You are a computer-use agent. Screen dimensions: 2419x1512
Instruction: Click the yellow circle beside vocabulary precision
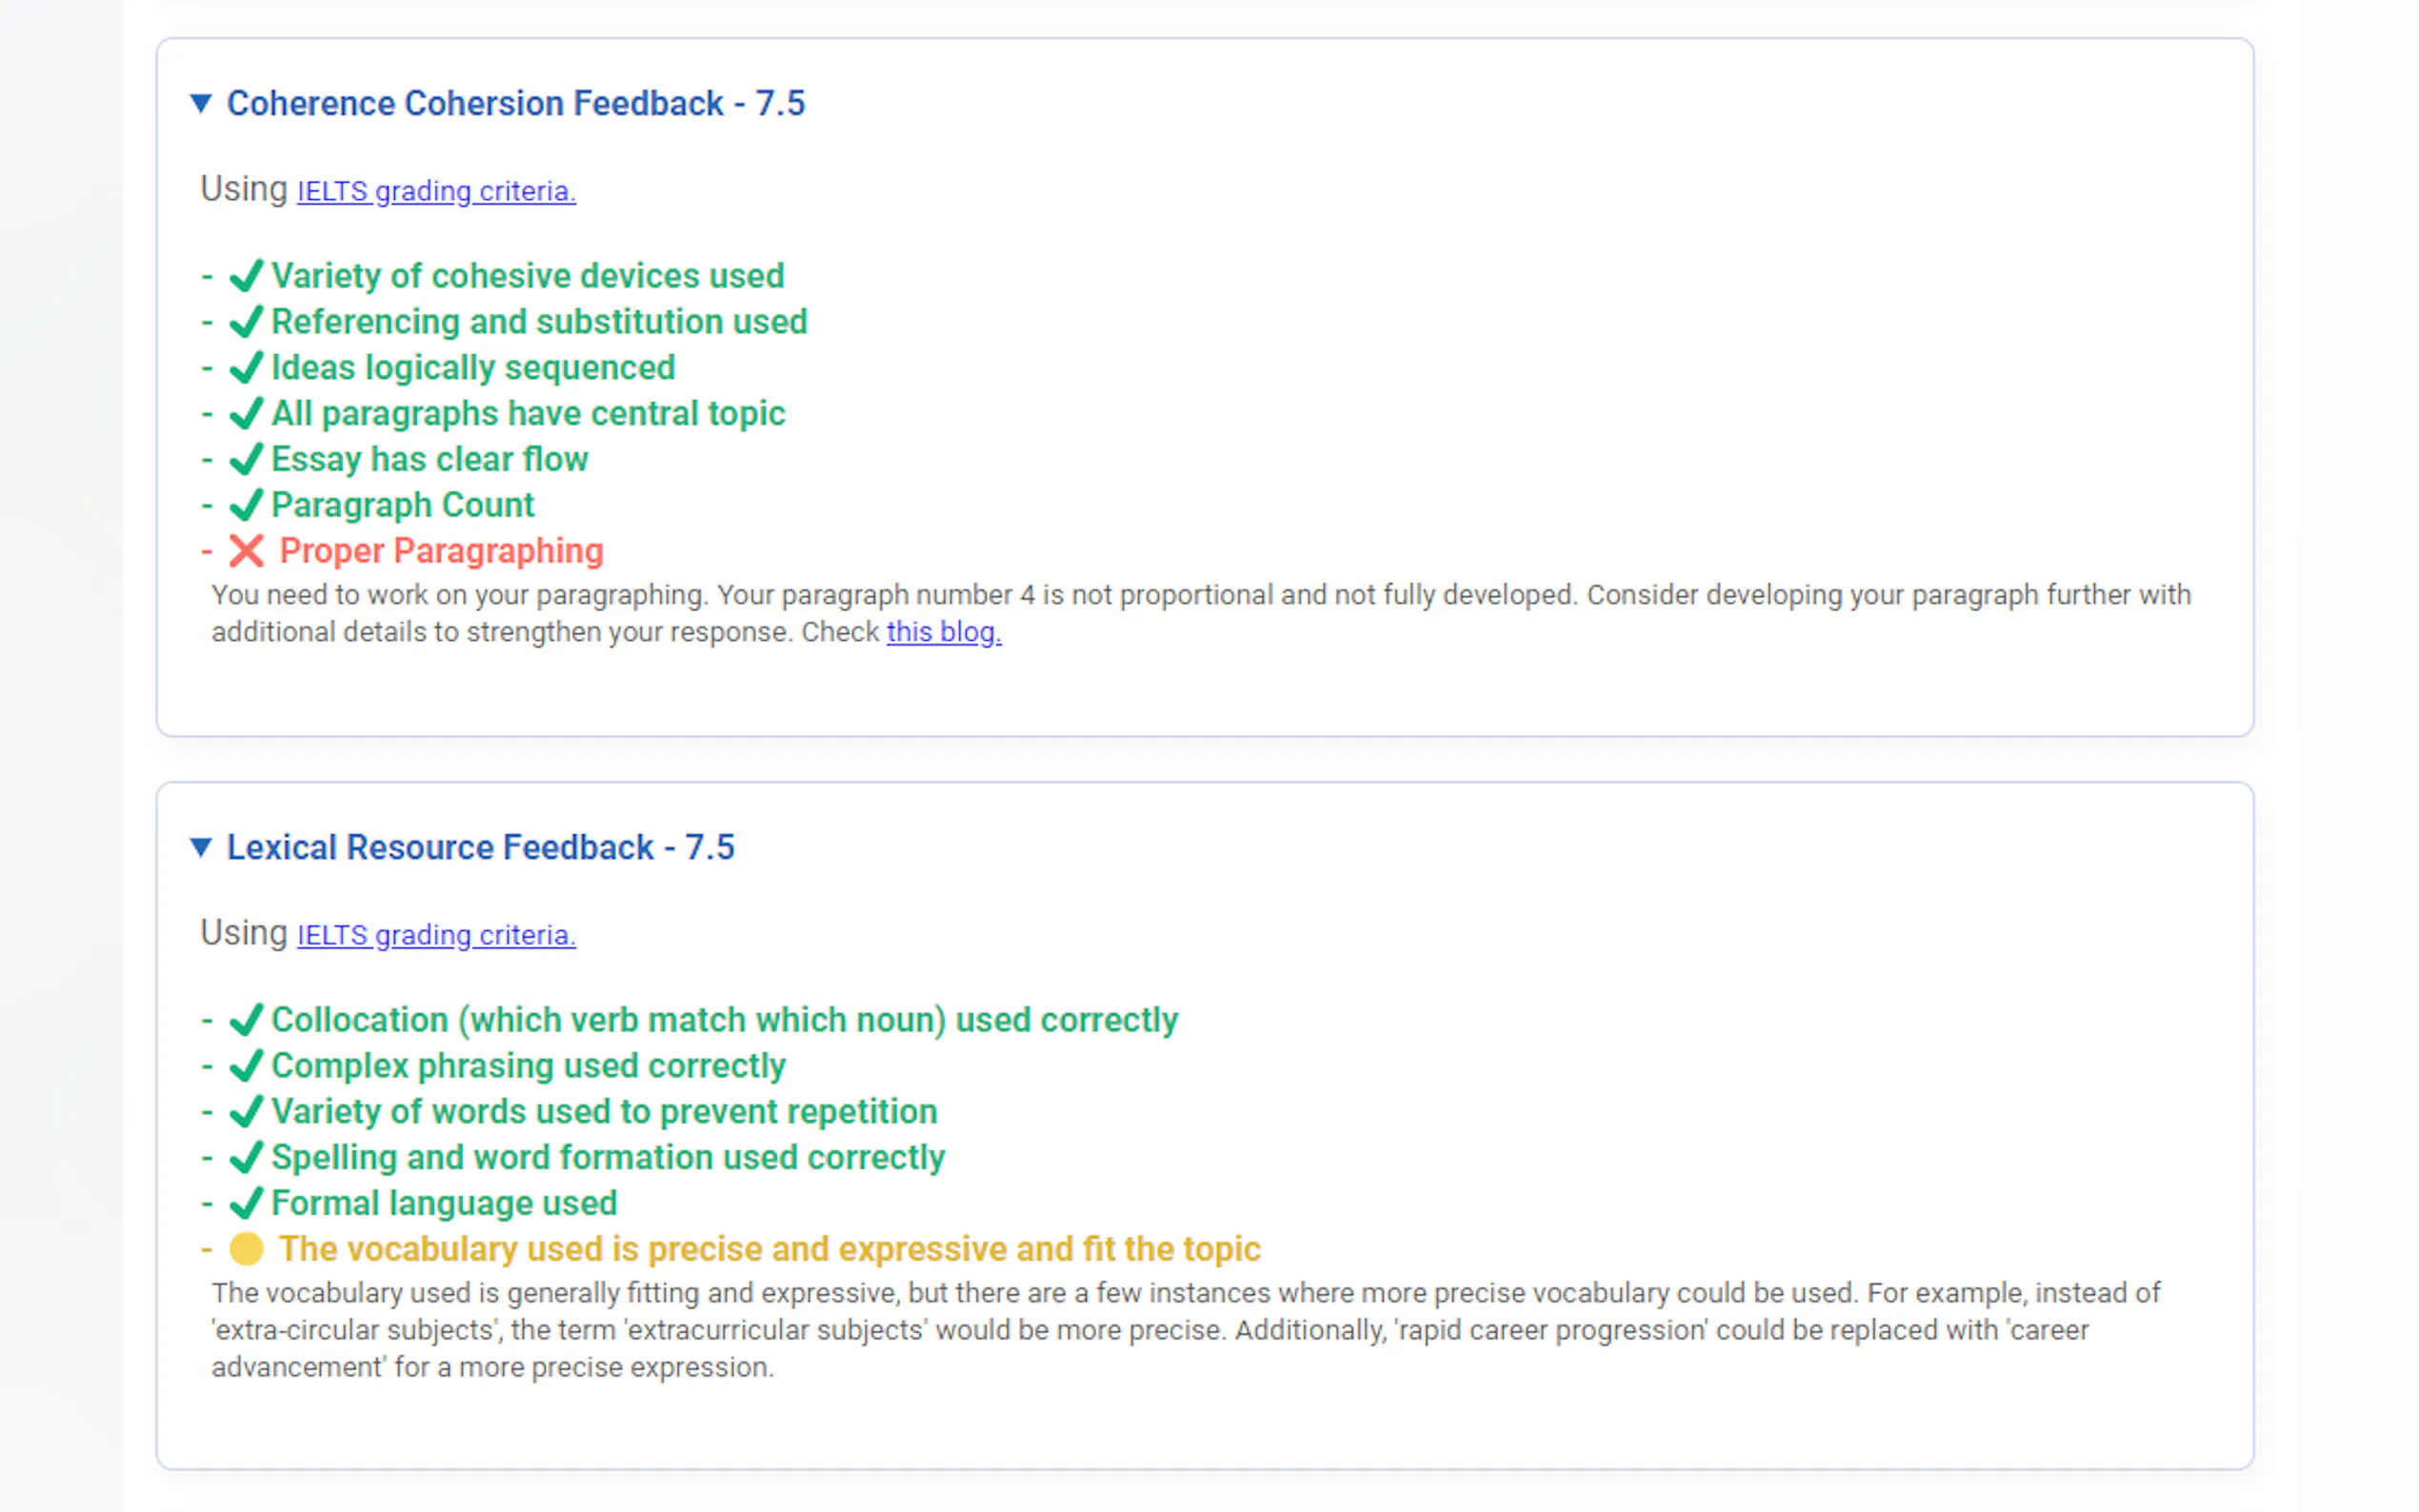246,1248
